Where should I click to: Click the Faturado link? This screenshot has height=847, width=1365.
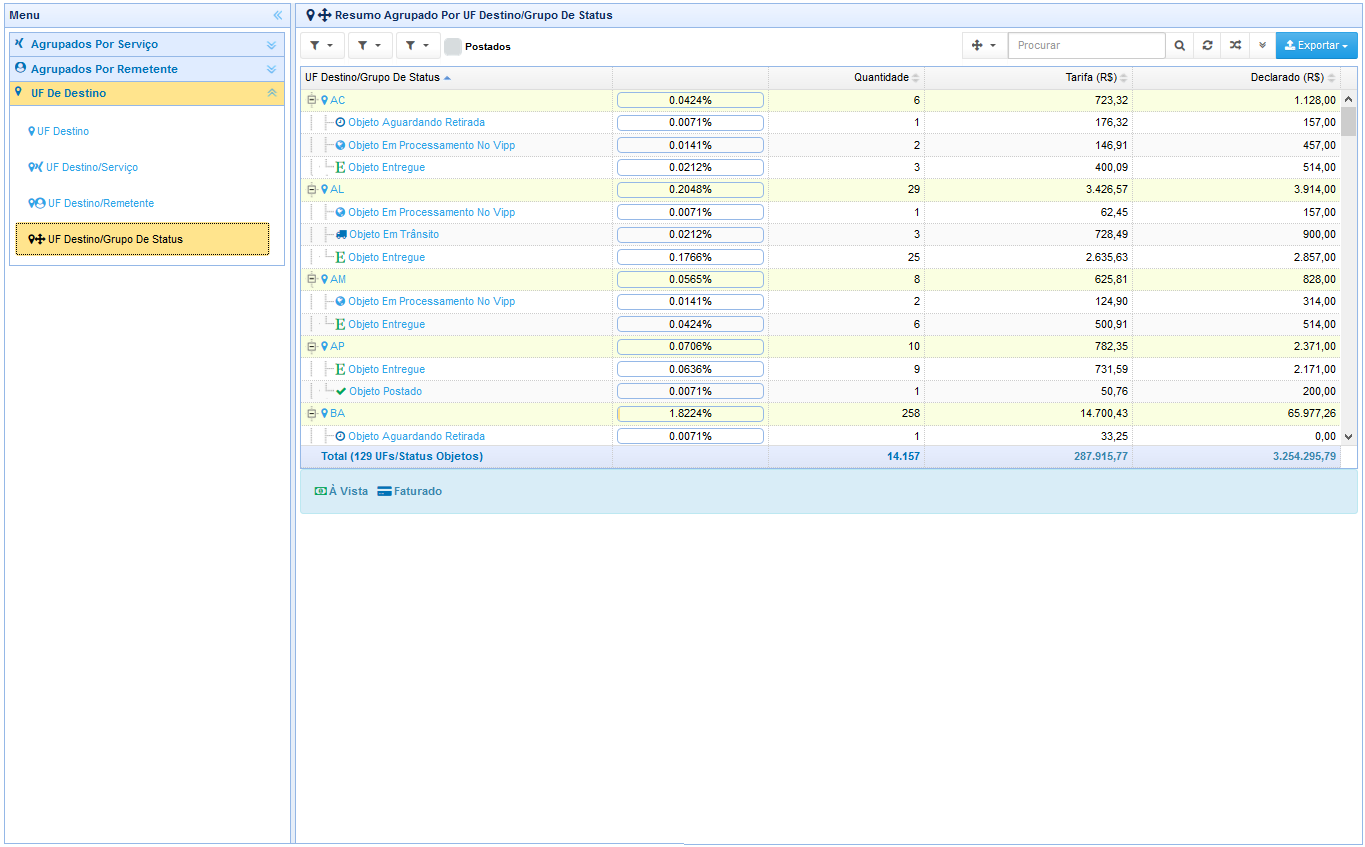coord(417,492)
